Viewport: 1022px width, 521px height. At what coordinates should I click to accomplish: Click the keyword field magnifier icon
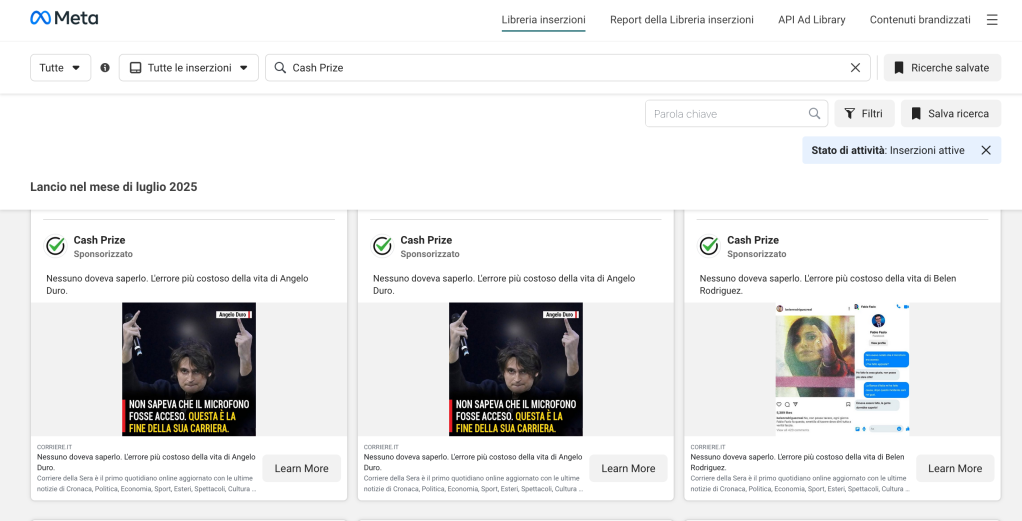(815, 114)
